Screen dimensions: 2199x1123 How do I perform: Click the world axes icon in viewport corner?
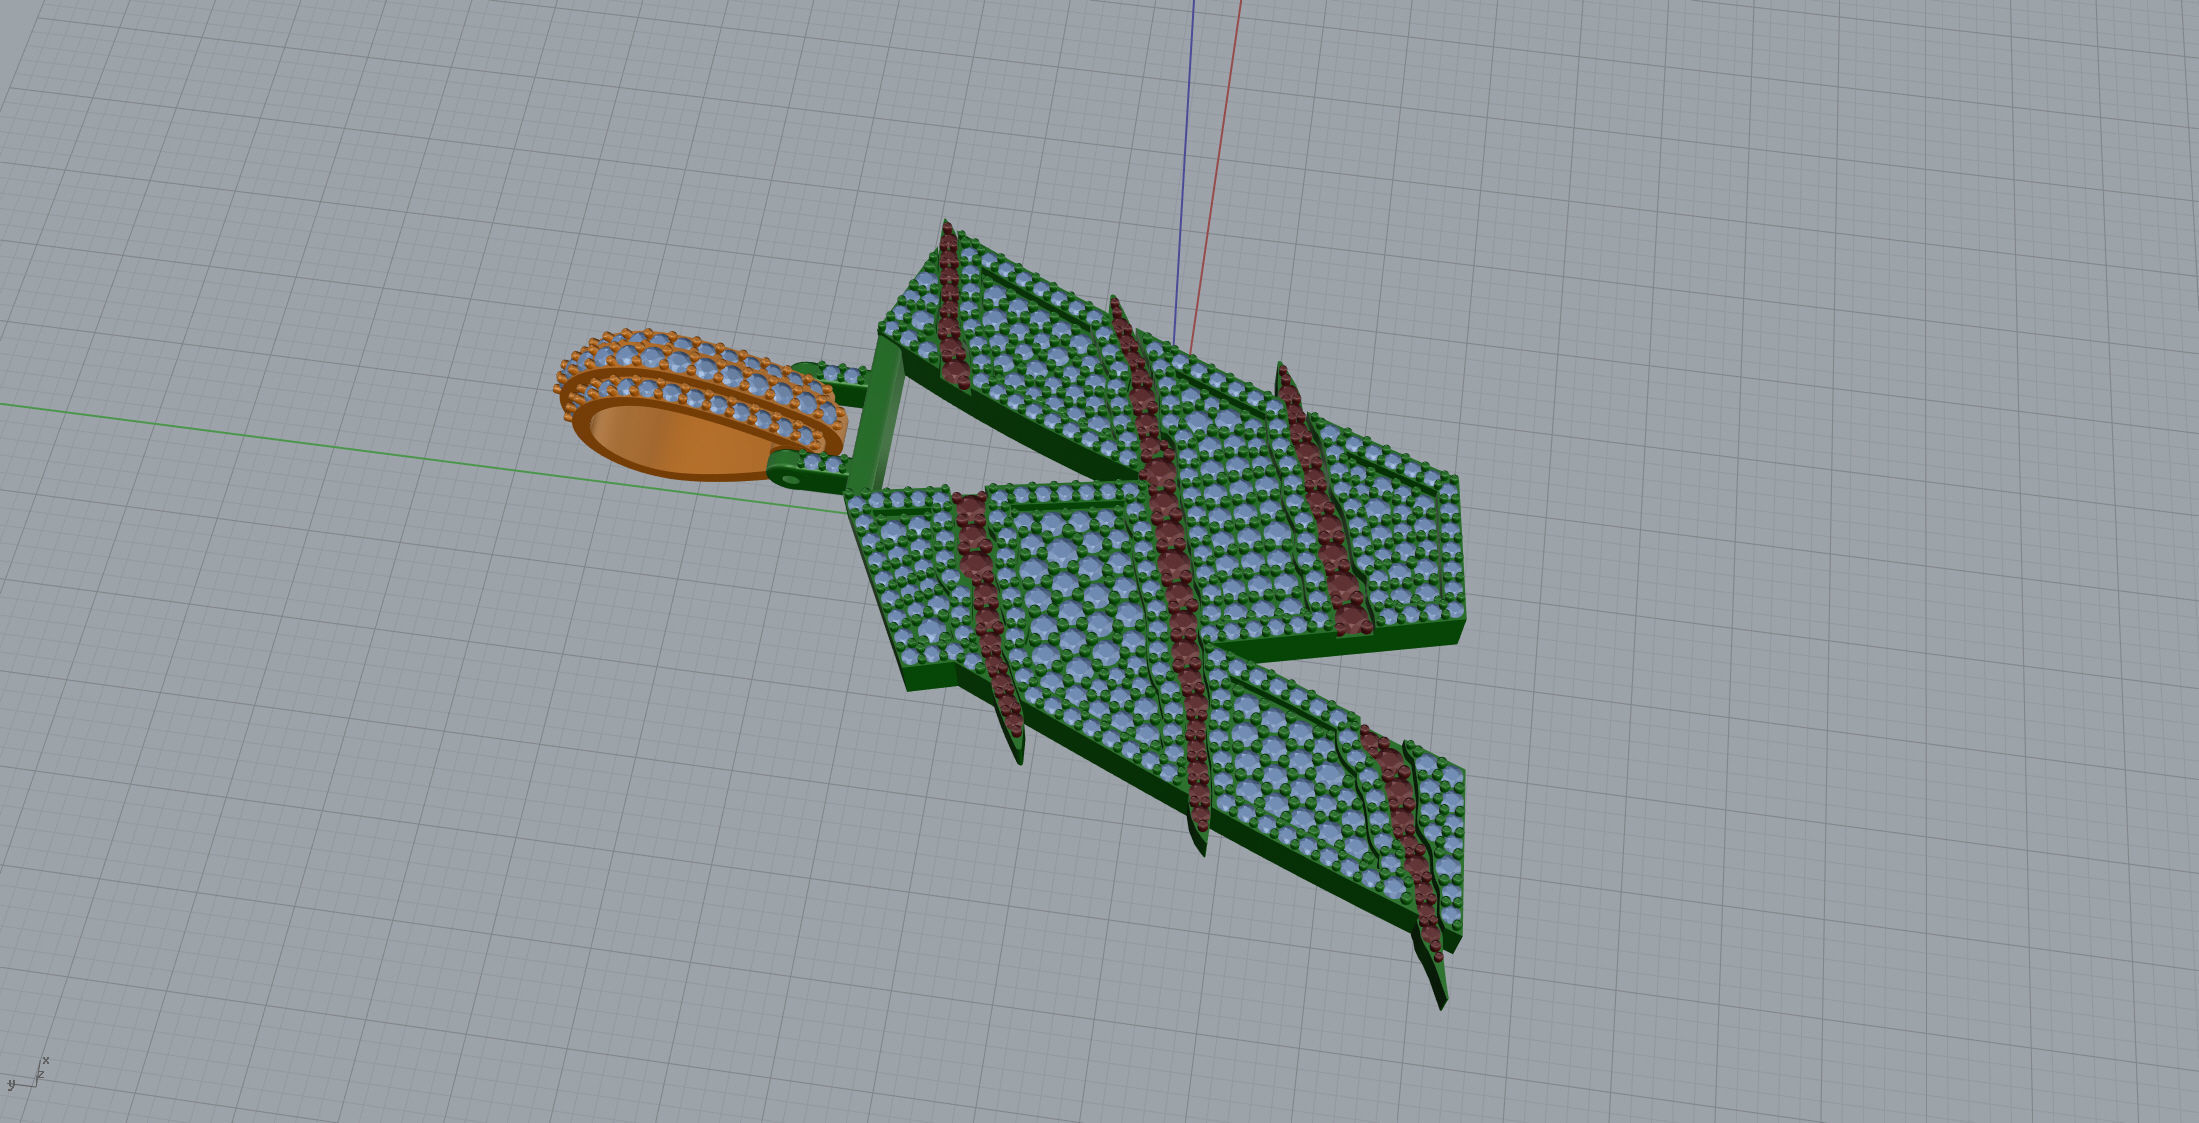pyautogui.click(x=27, y=1075)
